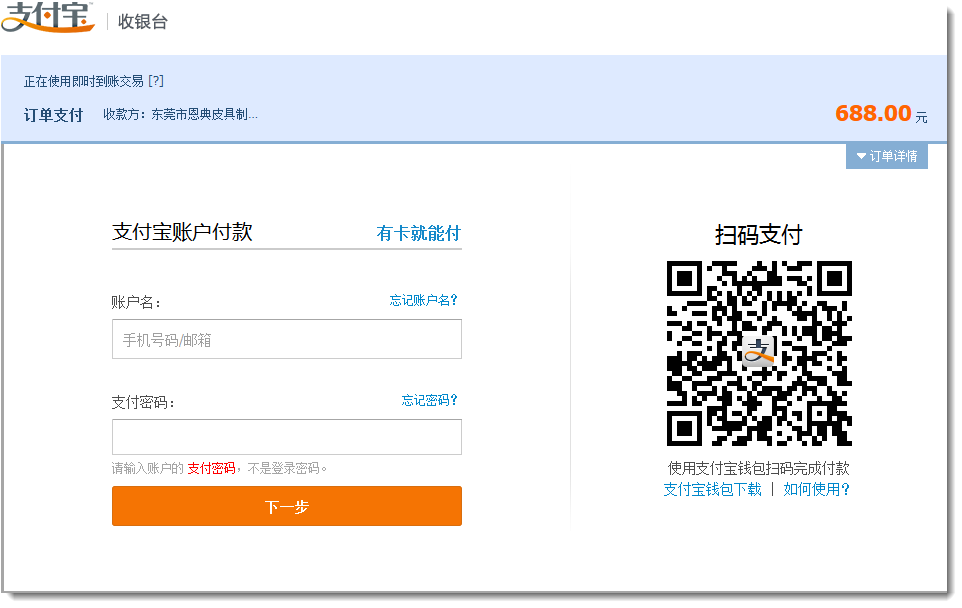Click the 扫码支付 heading
This screenshot has height=608, width=962.
click(758, 235)
